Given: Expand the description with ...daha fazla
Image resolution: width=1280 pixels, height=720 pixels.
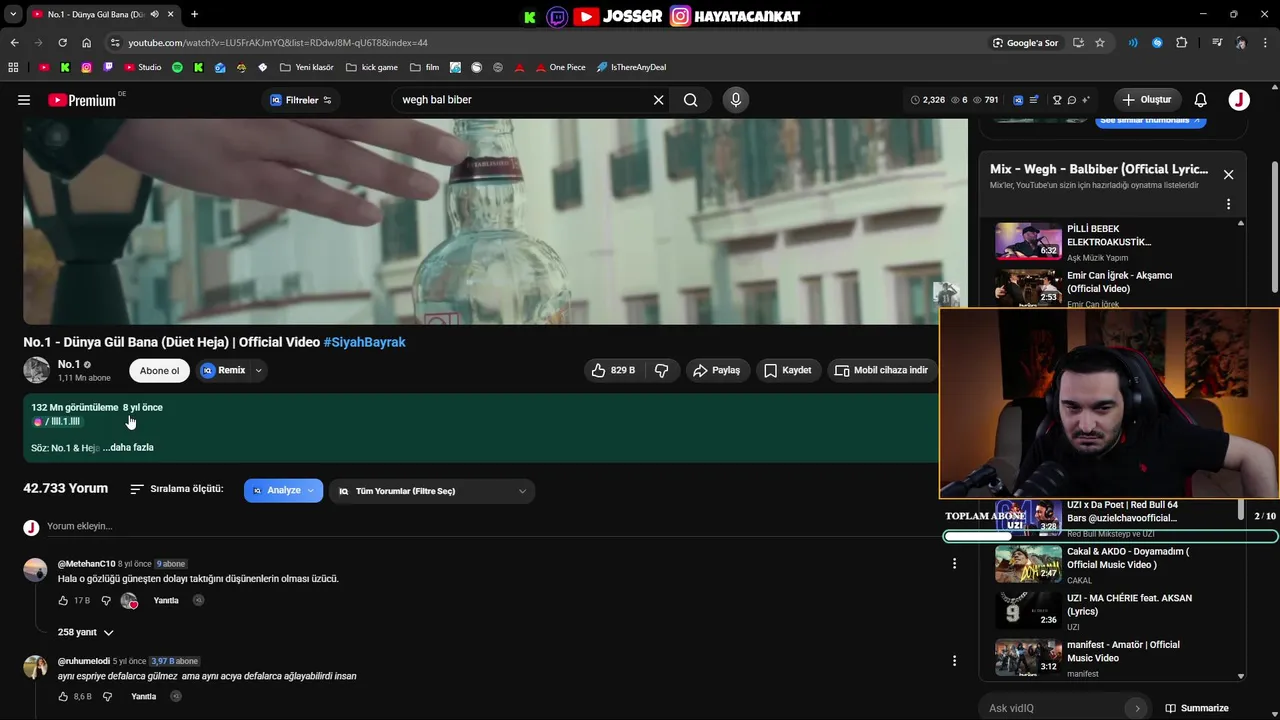Looking at the screenshot, I should click(128, 447).
